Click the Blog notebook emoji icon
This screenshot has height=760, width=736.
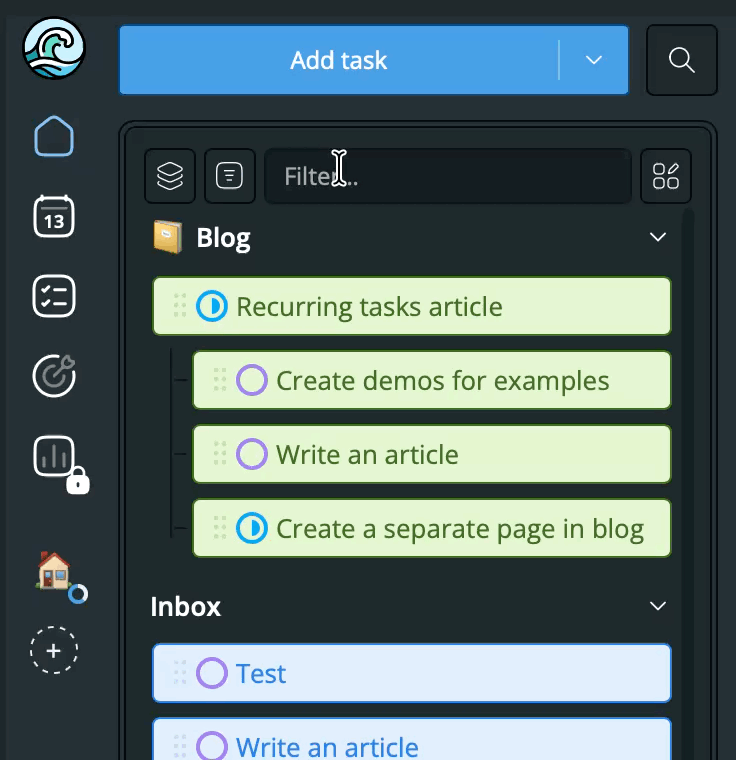(167, 237)
